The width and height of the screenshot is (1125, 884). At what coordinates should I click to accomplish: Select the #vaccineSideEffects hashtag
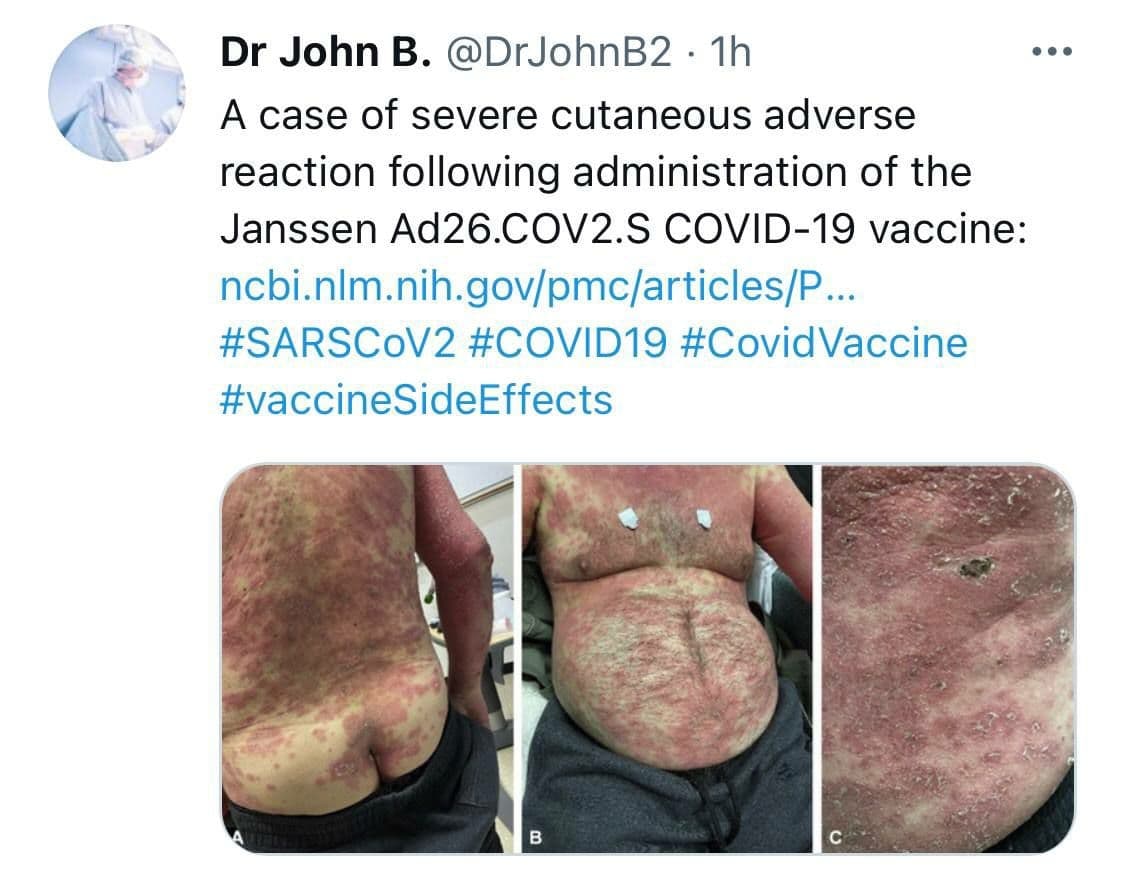coord(416,400)
